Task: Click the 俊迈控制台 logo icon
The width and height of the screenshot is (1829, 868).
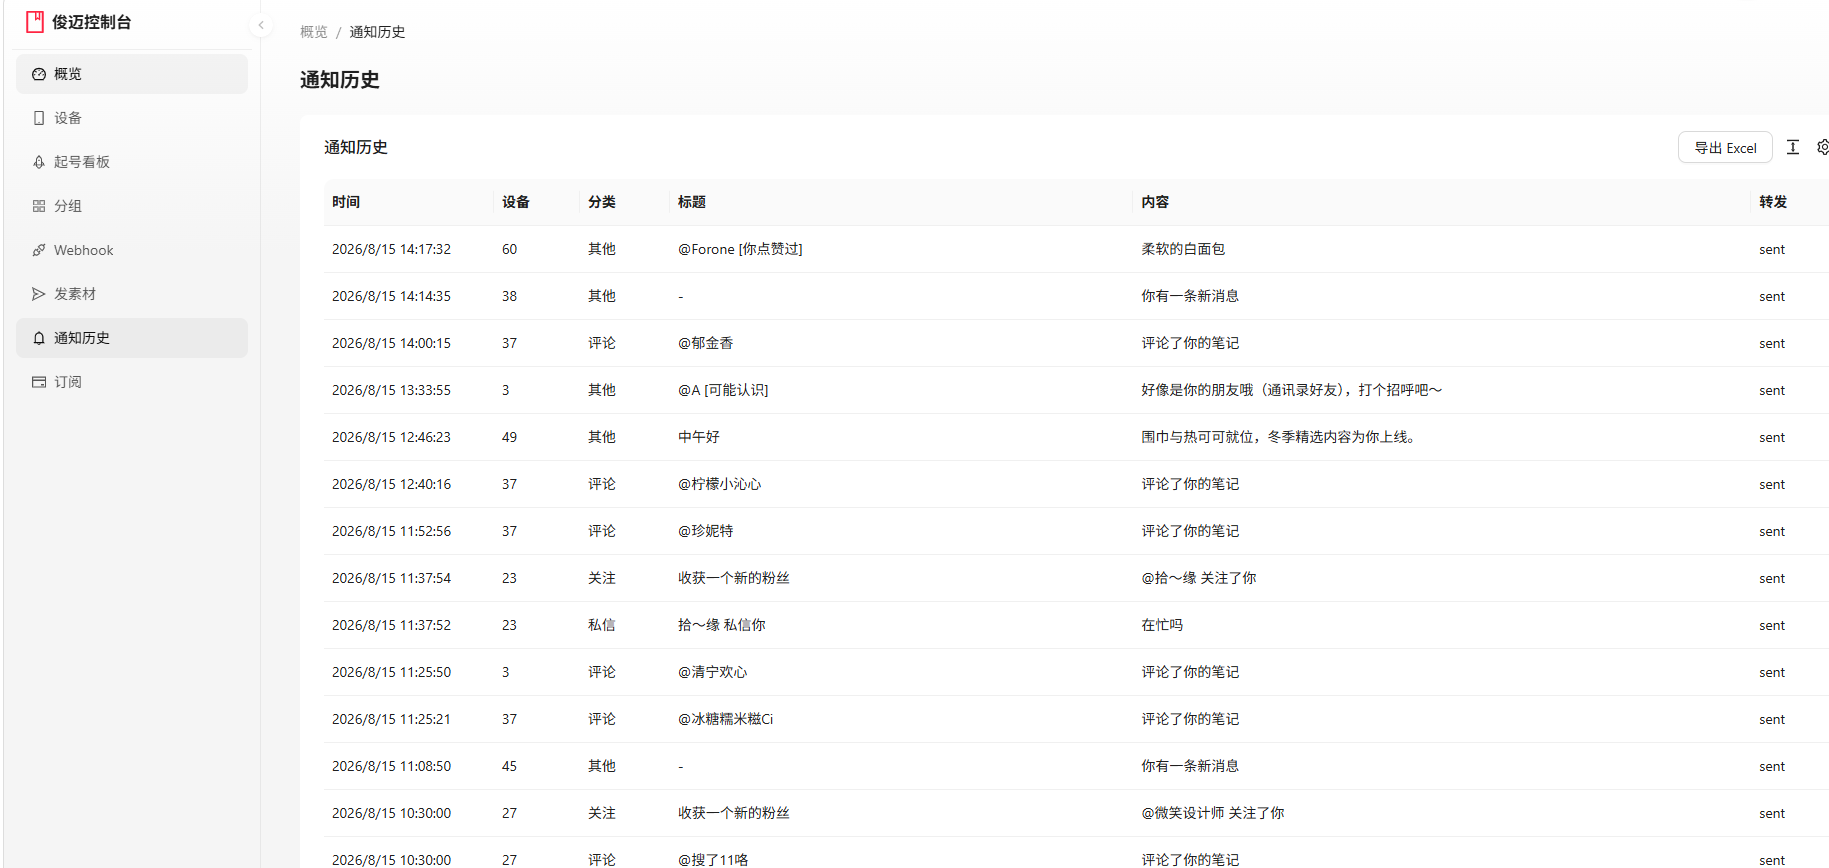Action: tap(35, 22)
